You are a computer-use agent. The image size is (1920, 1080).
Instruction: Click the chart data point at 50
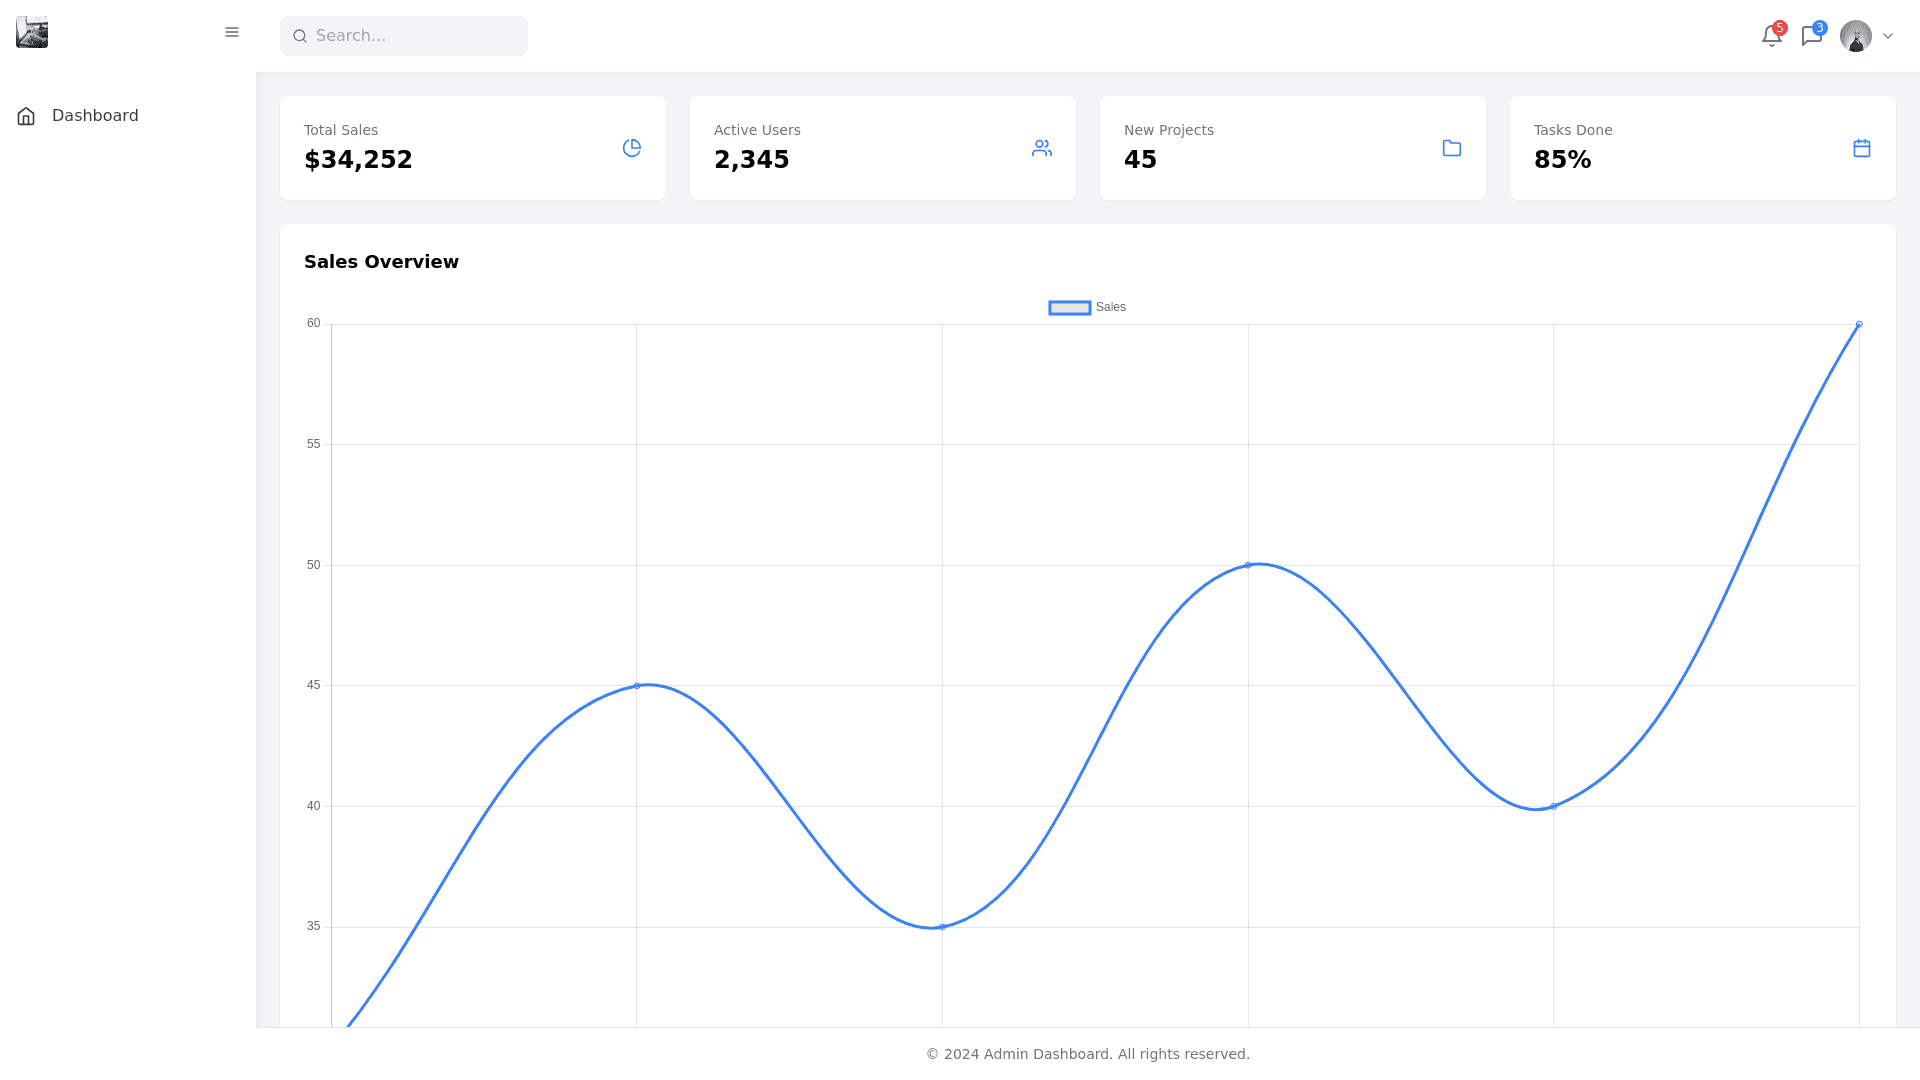coord(1248,566)
